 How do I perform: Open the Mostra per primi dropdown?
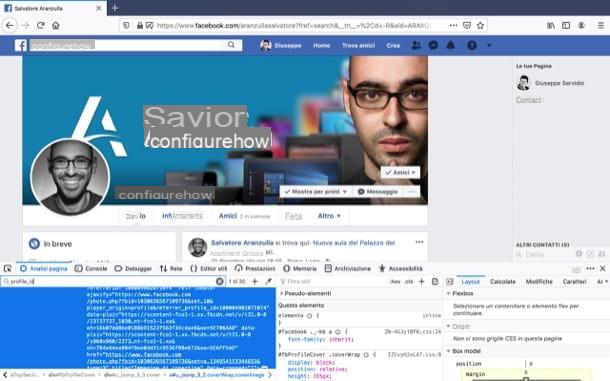point(316,192)
